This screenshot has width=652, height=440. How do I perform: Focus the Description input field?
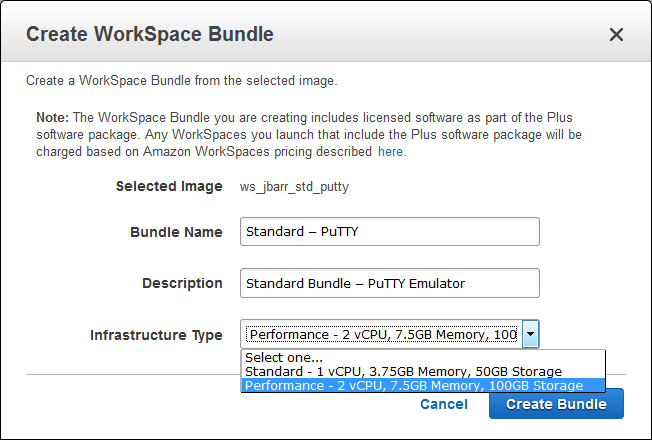[390, 283]
